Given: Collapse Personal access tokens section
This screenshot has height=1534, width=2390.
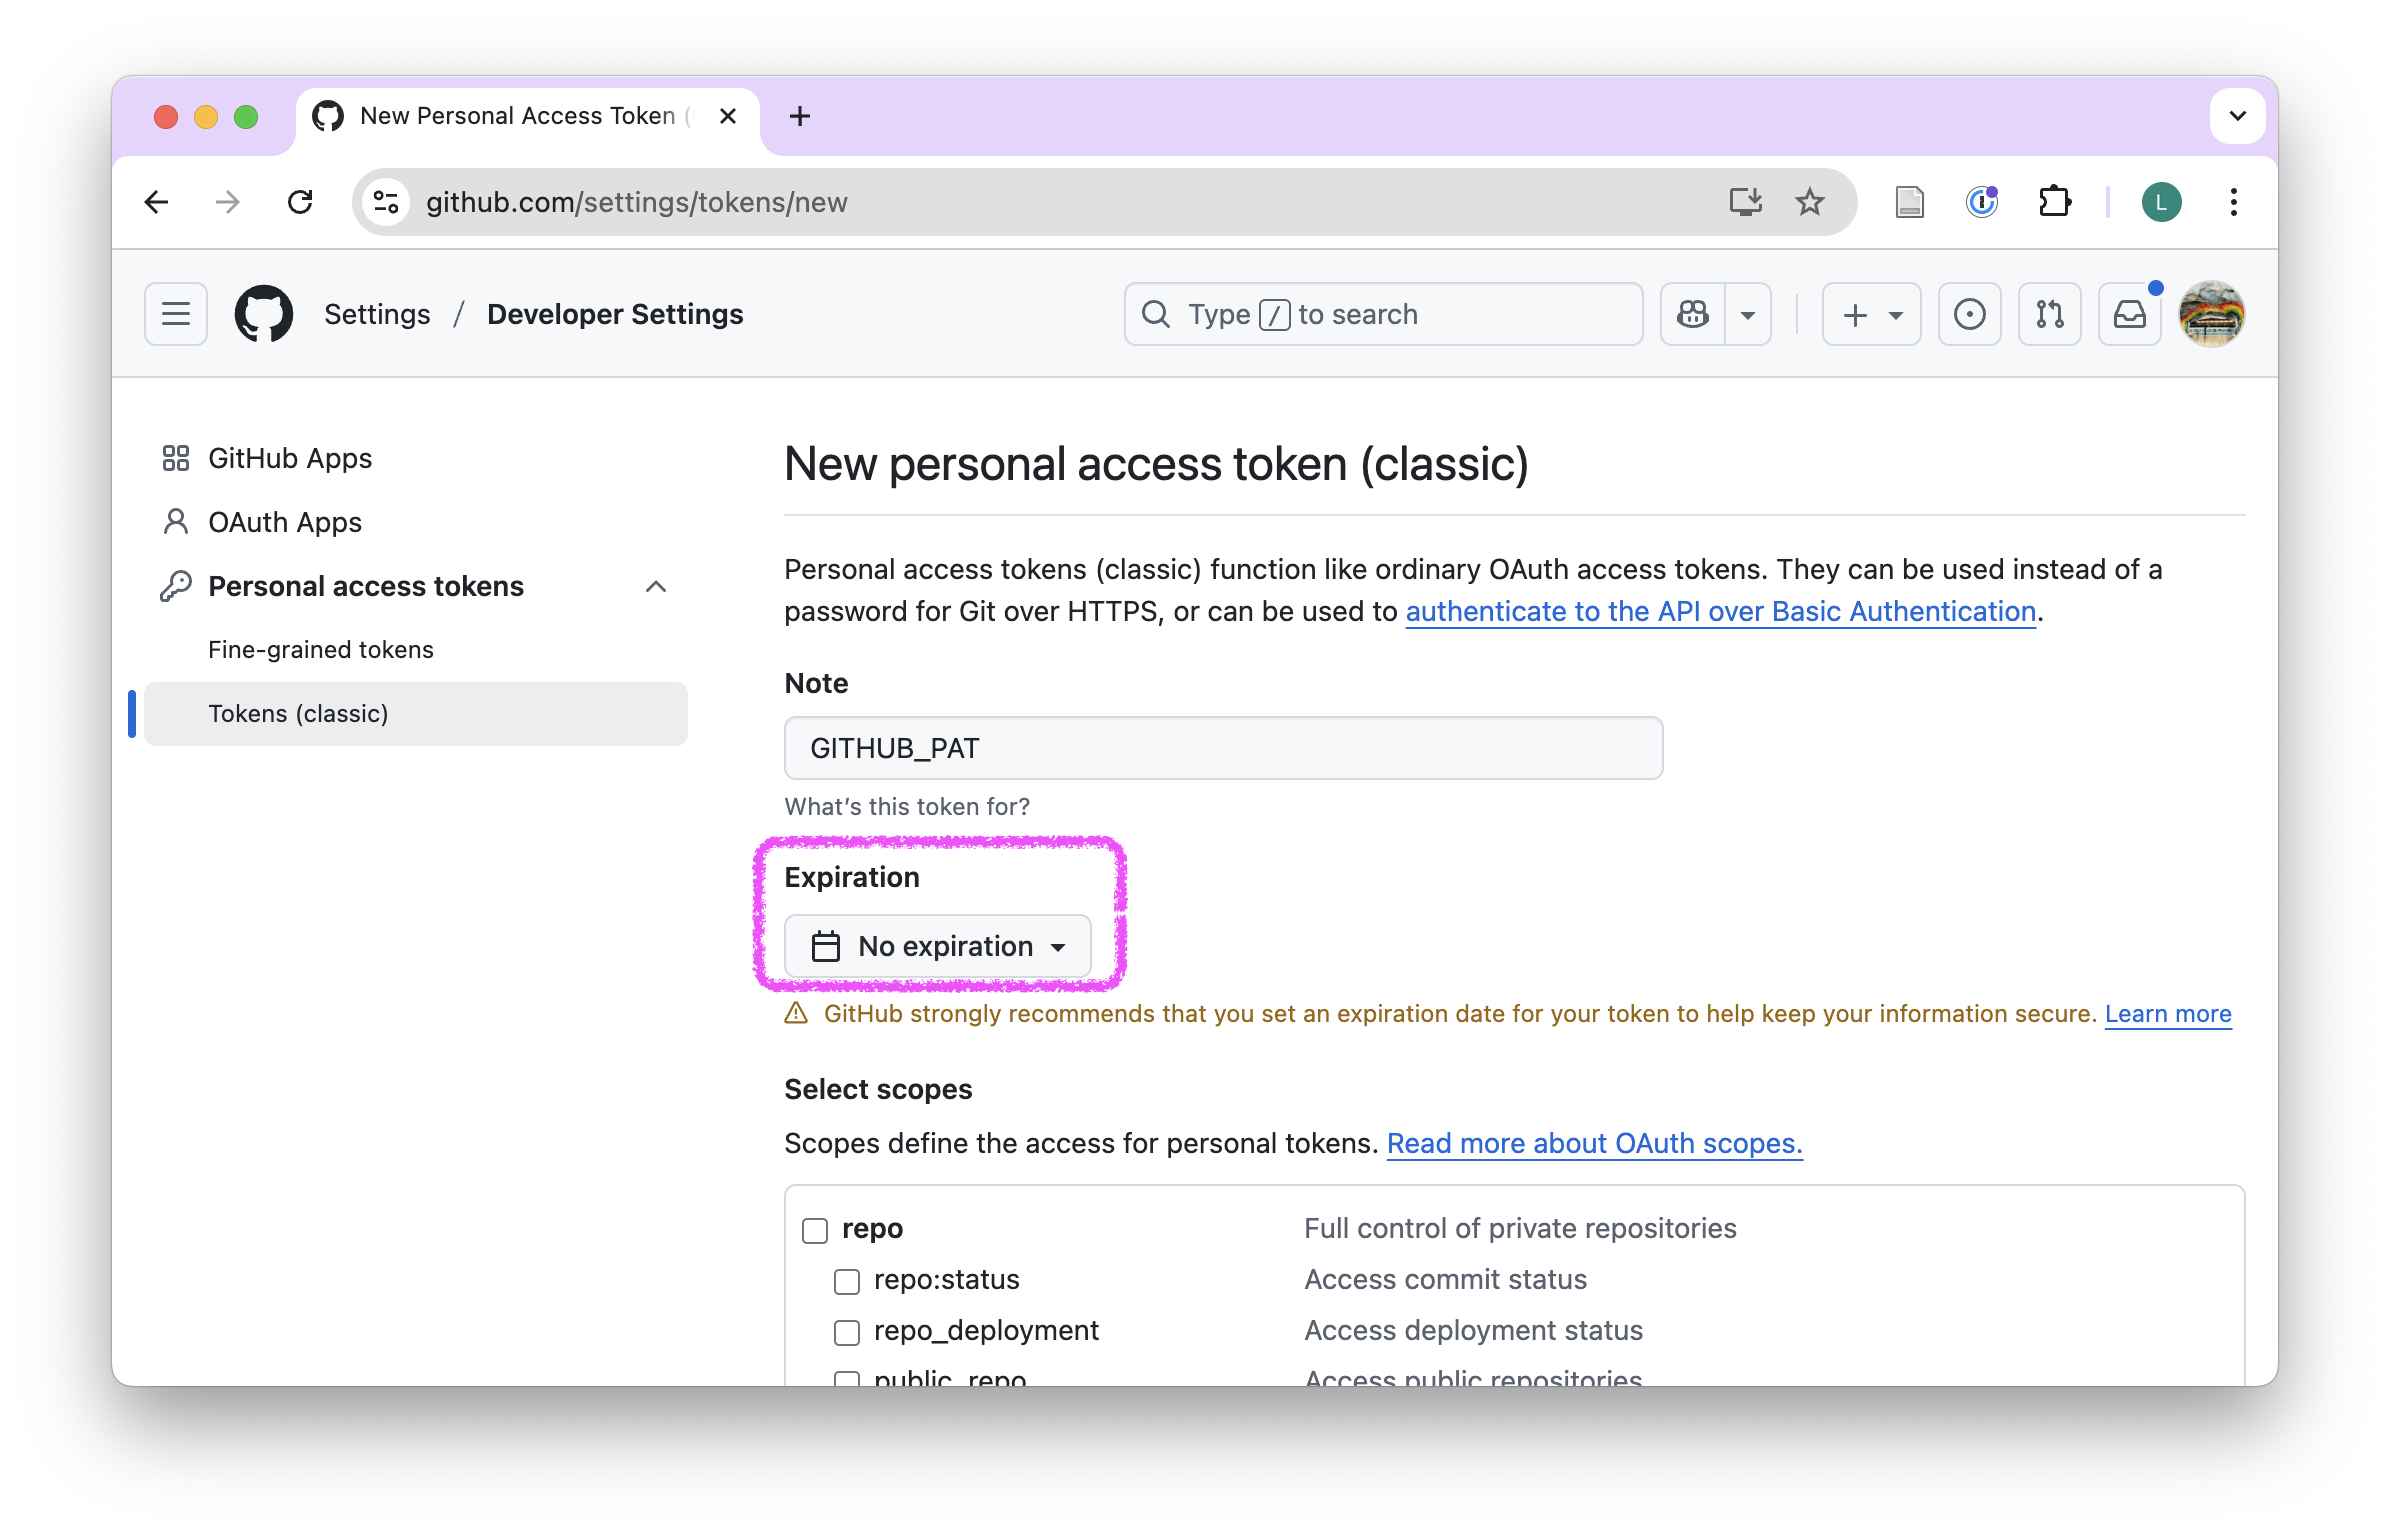Looking at the screenshot, I should [656, 586].
